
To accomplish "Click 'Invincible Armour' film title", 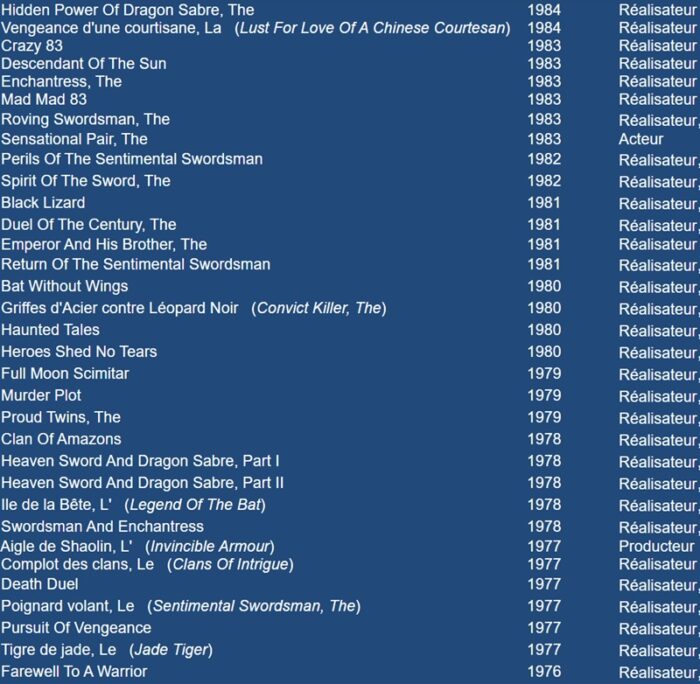I will tap(210, 546).
